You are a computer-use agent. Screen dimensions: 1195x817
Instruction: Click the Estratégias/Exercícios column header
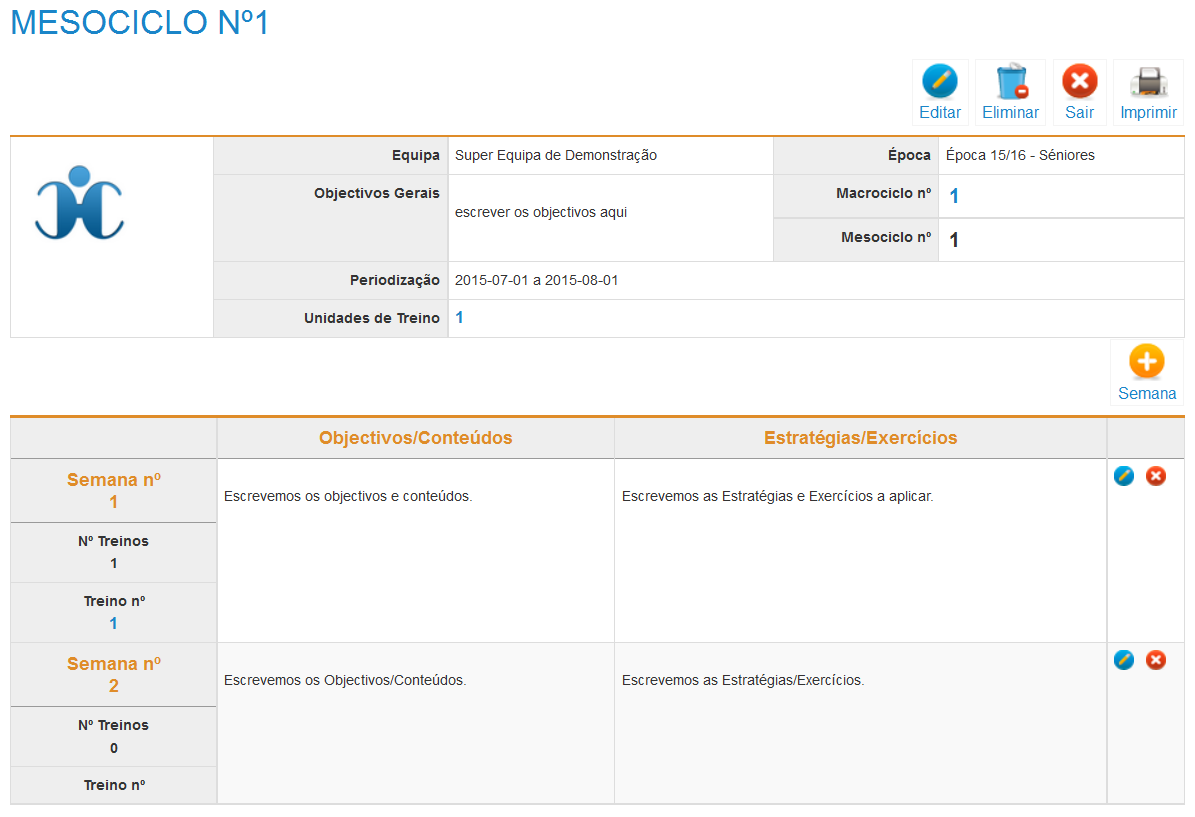(x=860, y=438)
